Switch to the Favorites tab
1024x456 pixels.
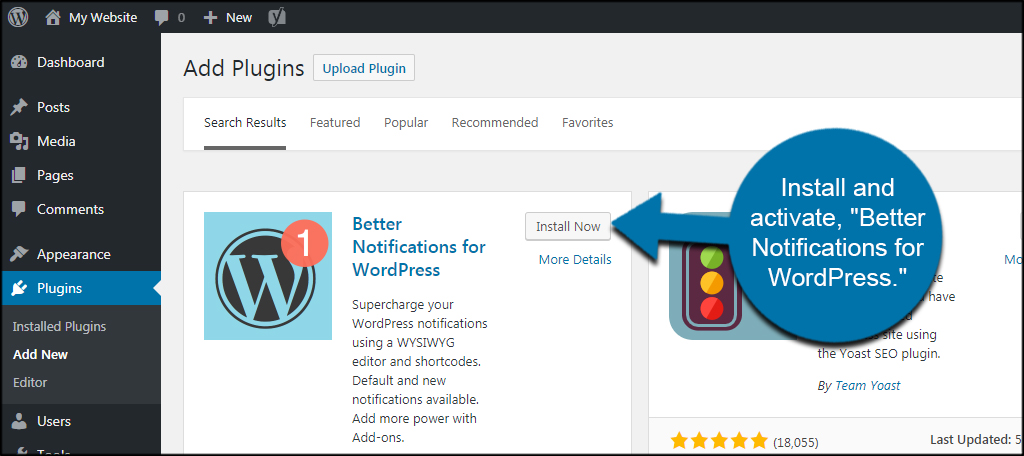[x=588, y=123]
